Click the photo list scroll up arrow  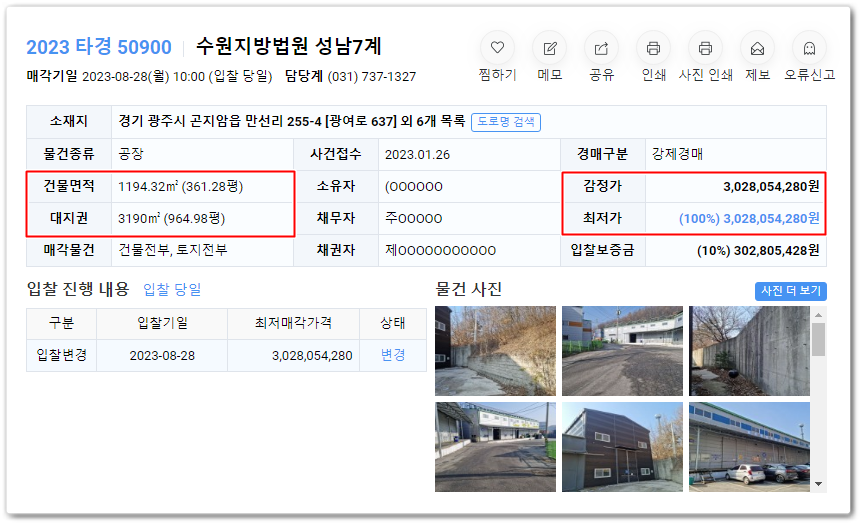[x=818, y=315]
